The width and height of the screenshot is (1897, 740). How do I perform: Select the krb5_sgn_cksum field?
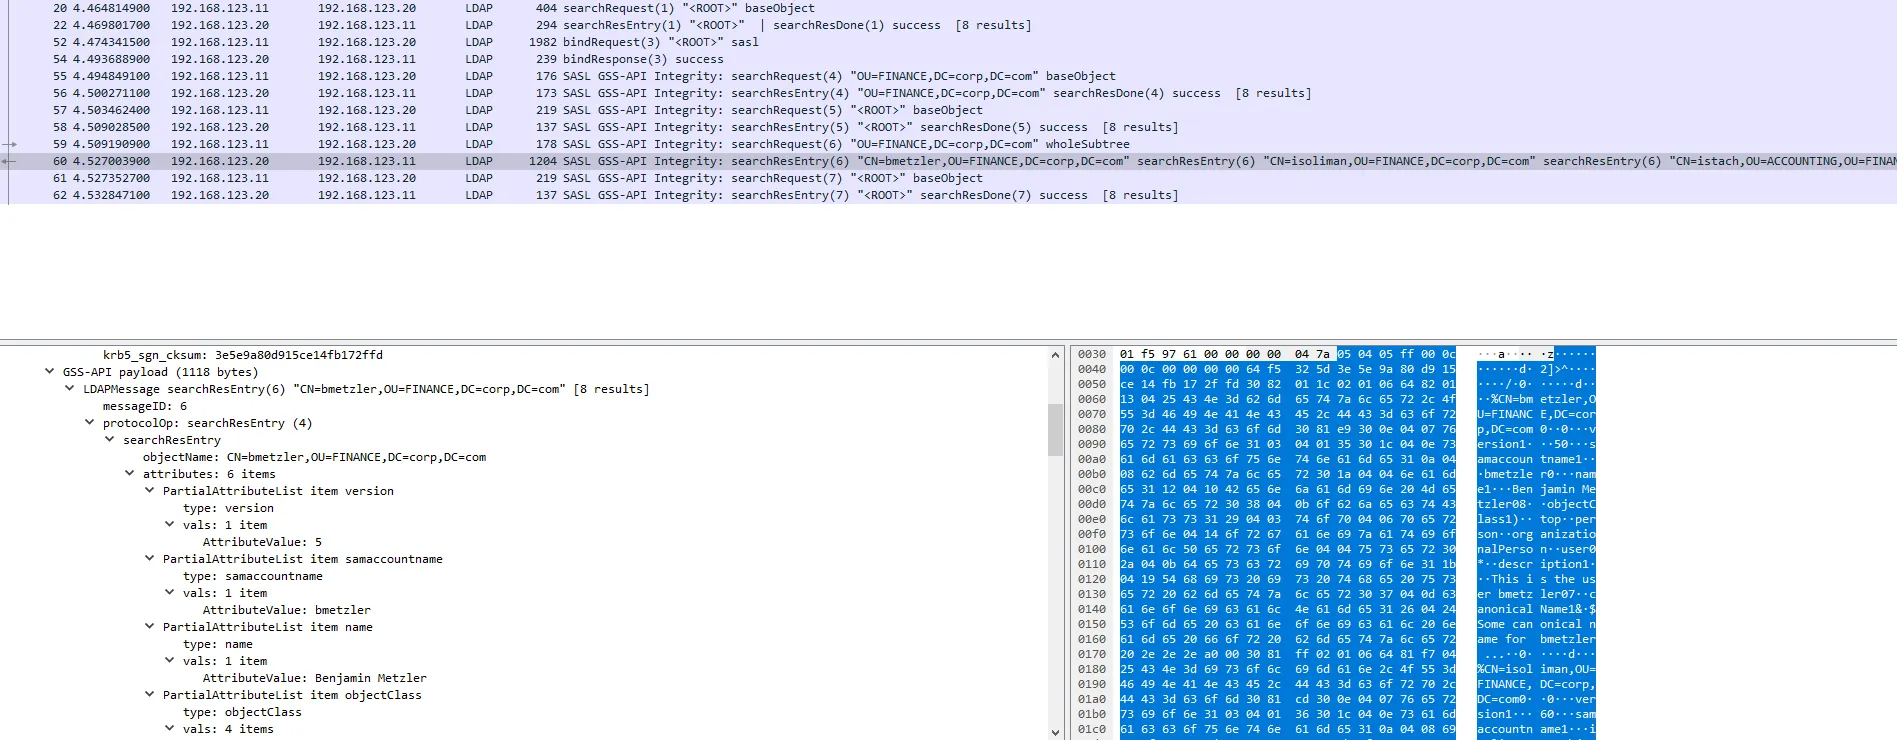243,355
